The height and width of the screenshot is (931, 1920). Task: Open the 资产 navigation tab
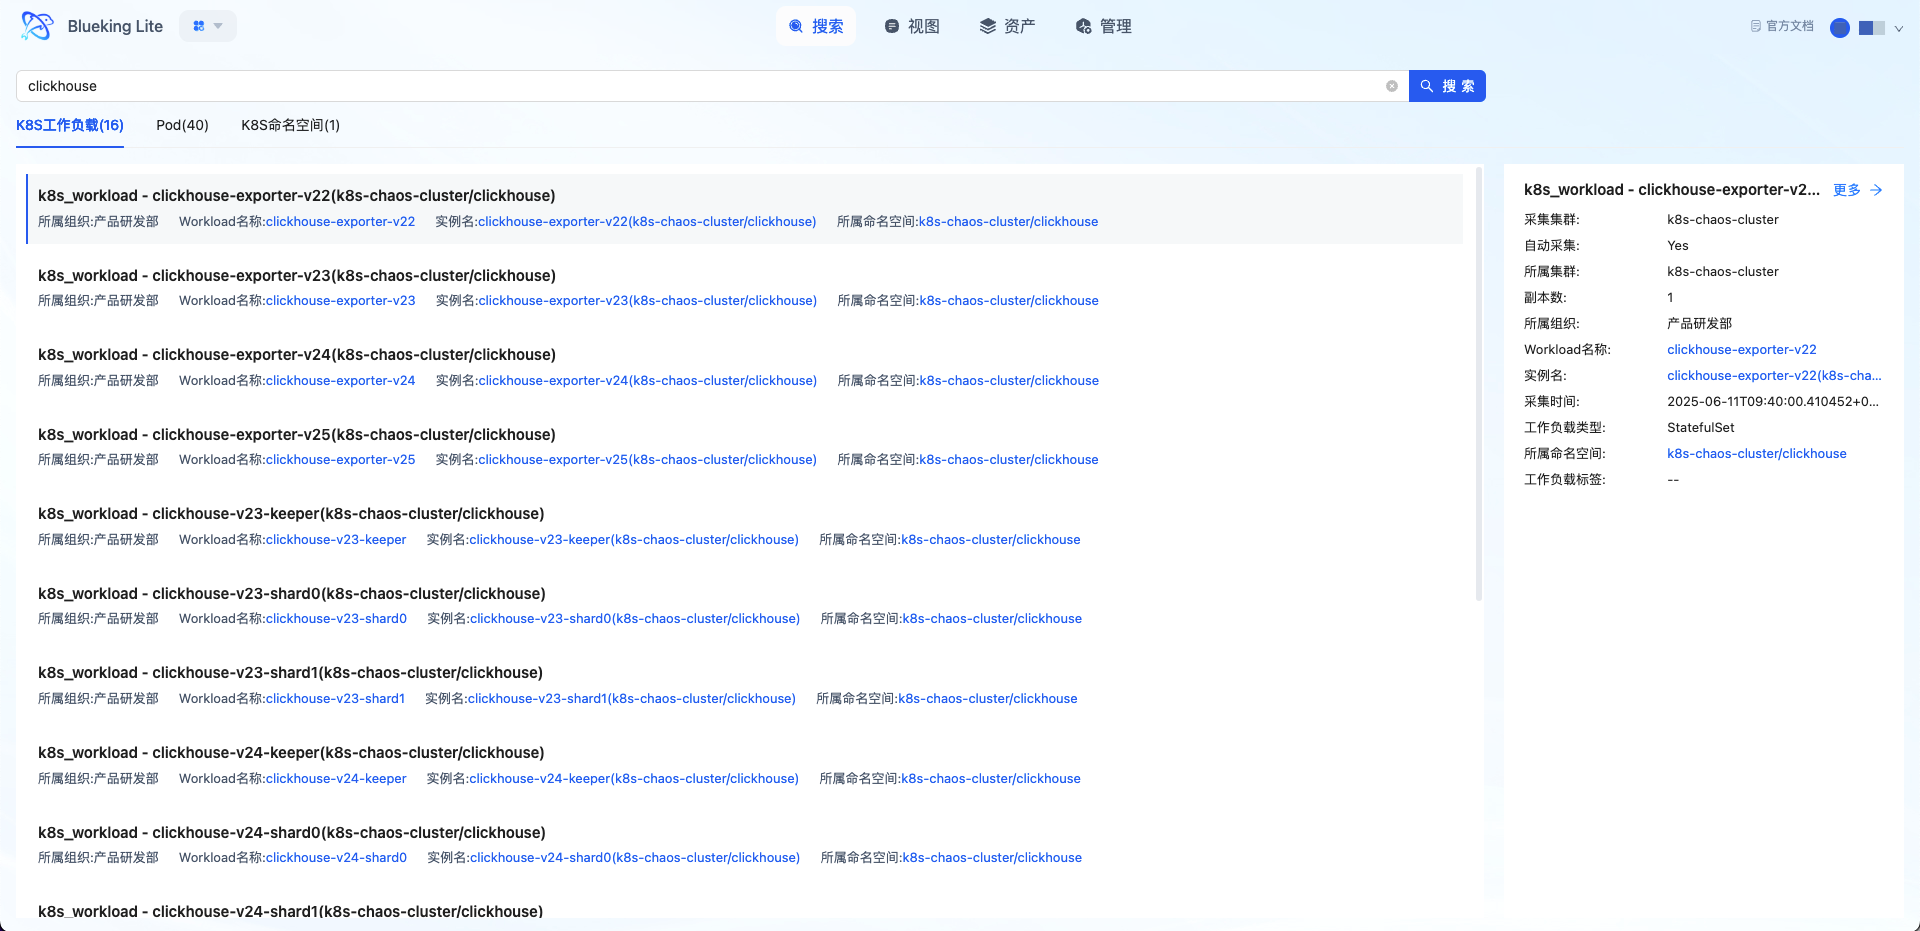[1007, 26]
